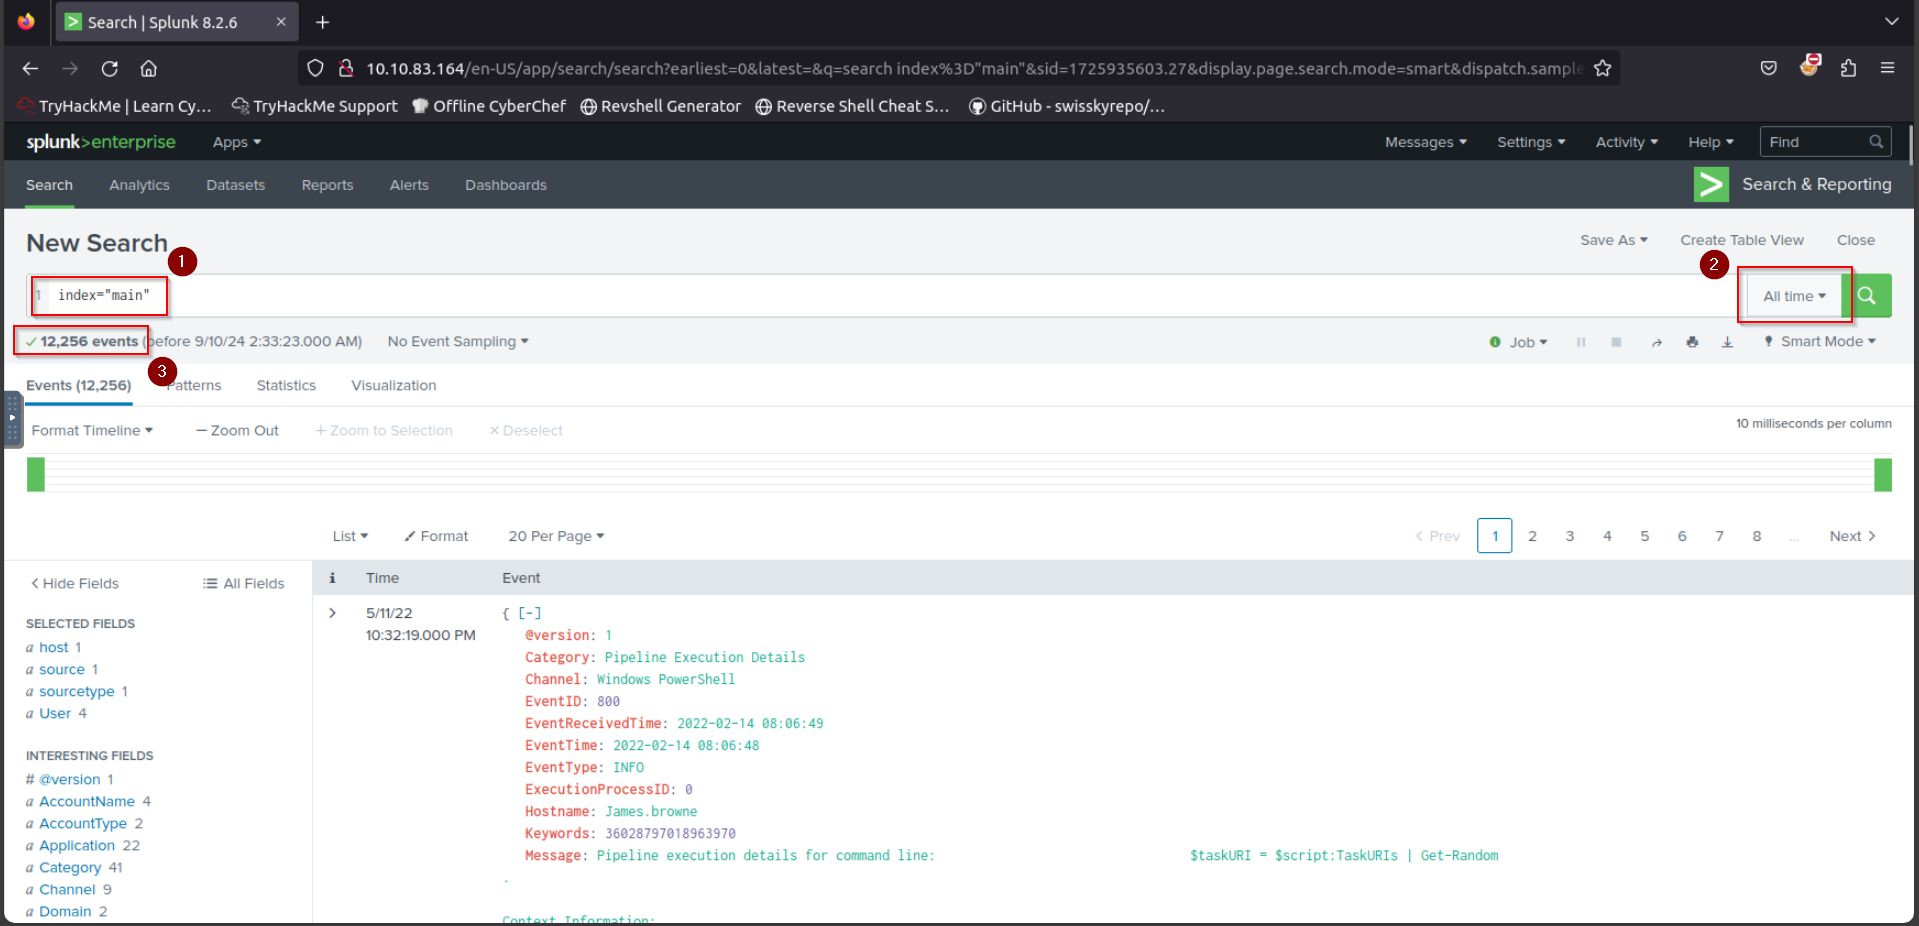The height and width of the screenshot is (926, 1919).
Task: Click Zoom Out on timeline
Action: point(237,430)
